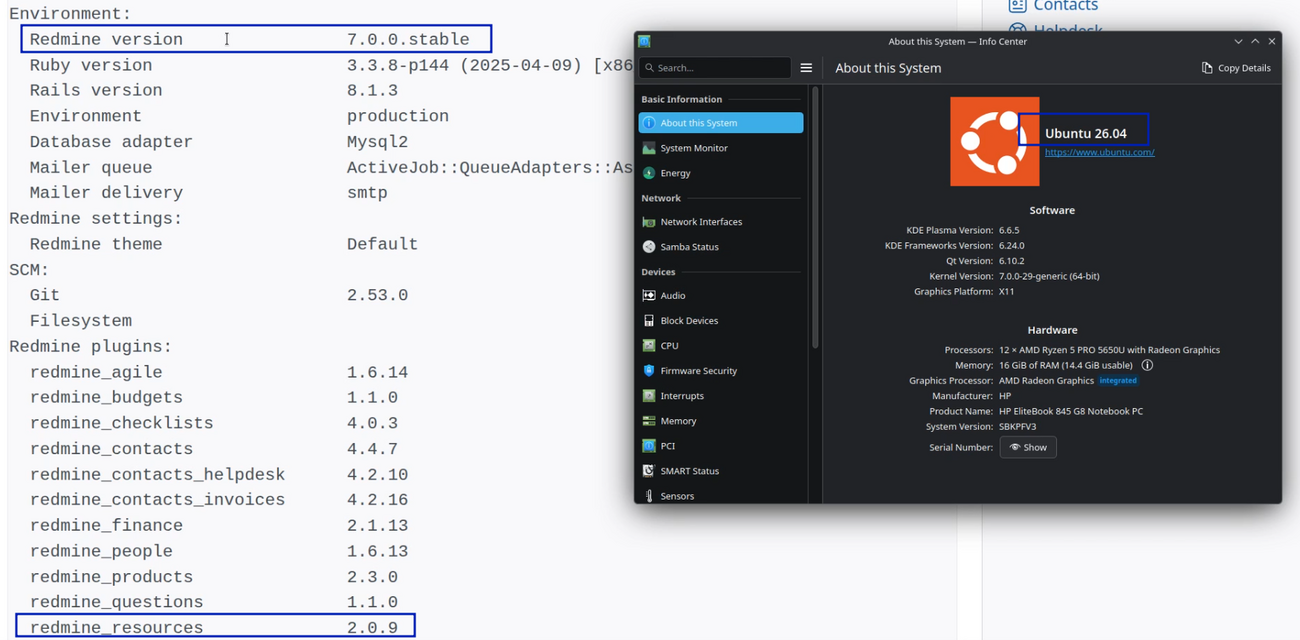This screenshot has width=1300, height=640.
Task: Click the redmine_people plugin line
Action: point(219,551)
